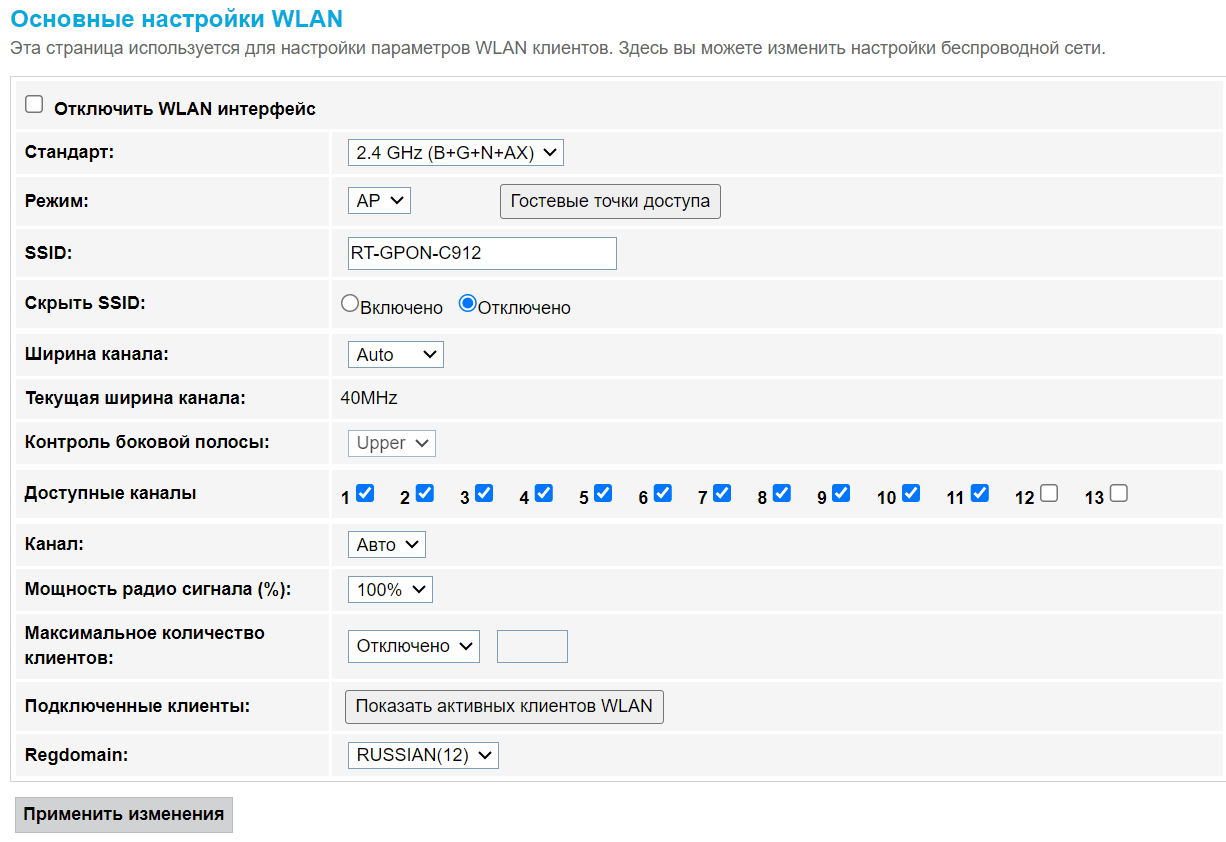Open the Regdomain RUSSIAN(12) dropdown
Screen dimensions: 1226x842
423,755
